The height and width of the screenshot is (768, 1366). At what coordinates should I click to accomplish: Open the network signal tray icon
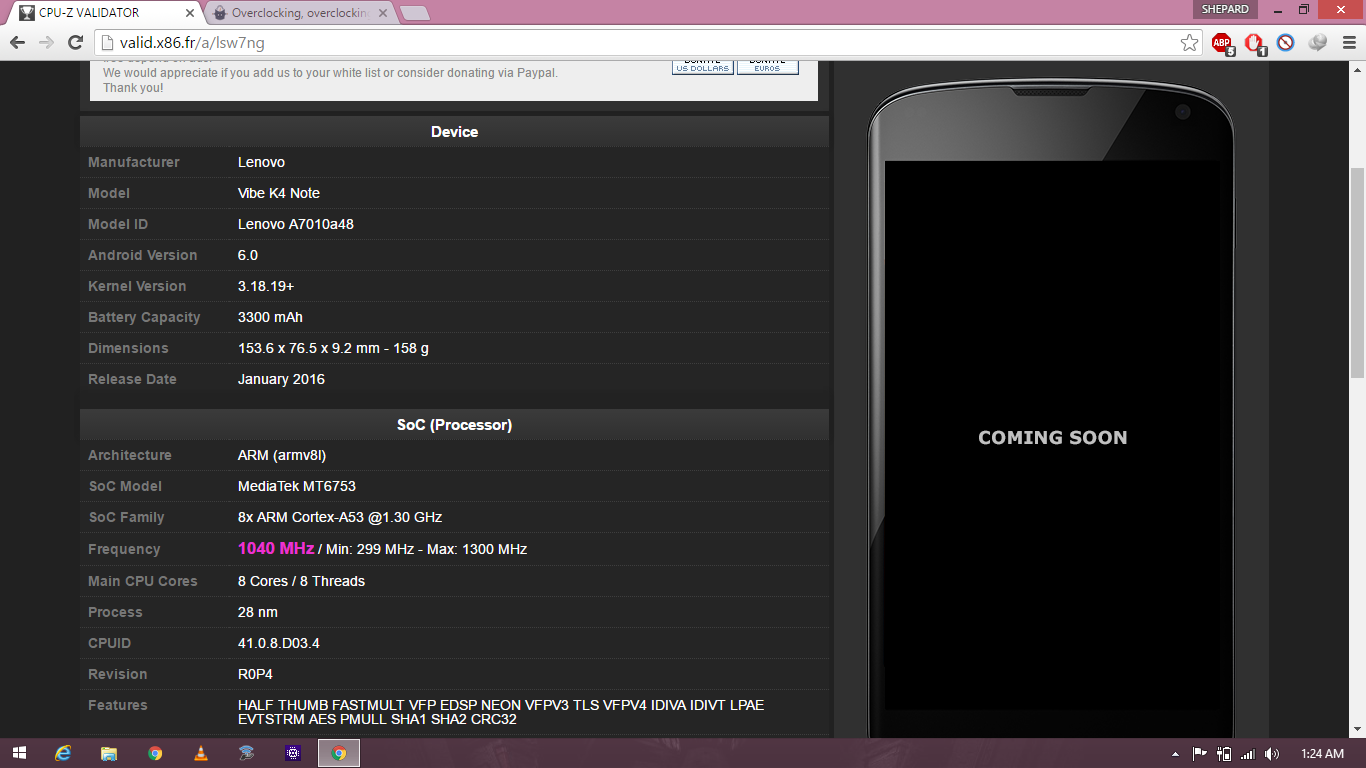tap(1247, 753)
